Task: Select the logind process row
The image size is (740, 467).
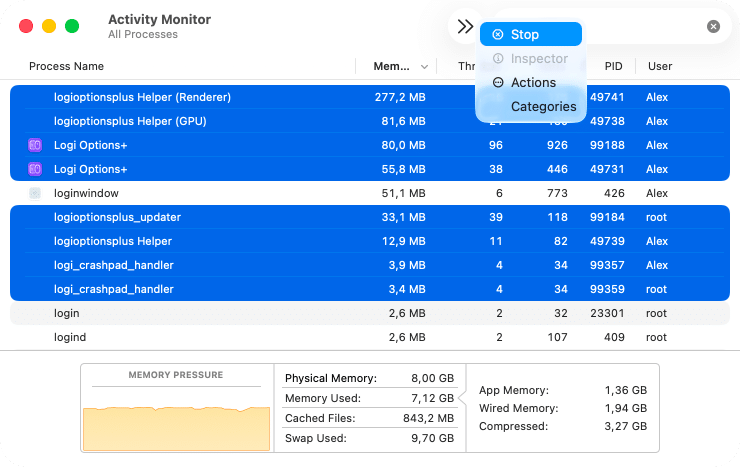Action: coord(70,337)
